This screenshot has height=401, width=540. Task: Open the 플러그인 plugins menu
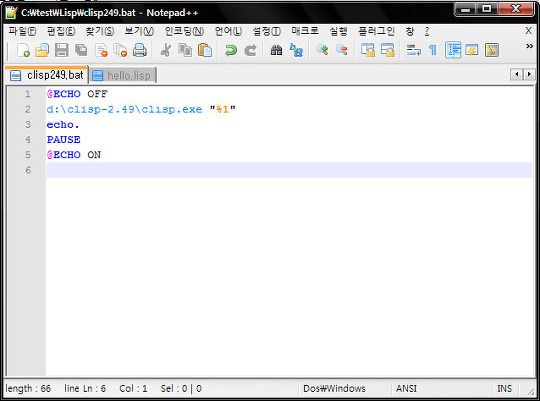coord(376,31)
